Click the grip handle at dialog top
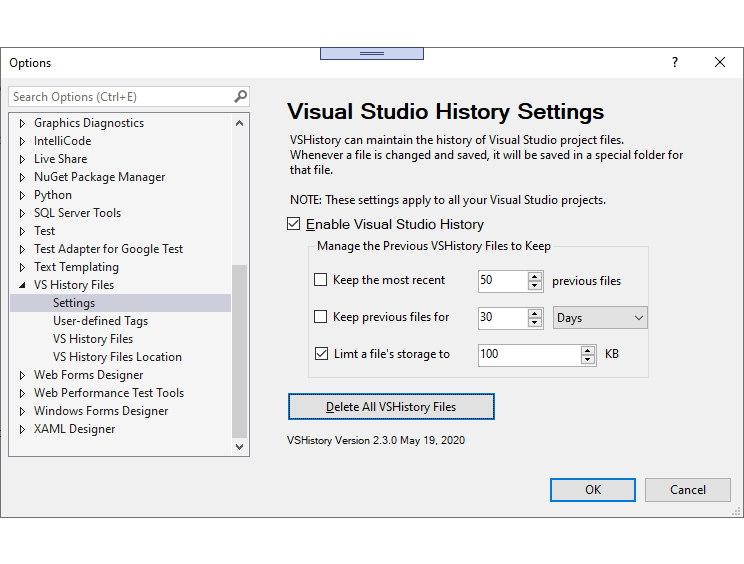744x564 pixels. pos(372,54)
